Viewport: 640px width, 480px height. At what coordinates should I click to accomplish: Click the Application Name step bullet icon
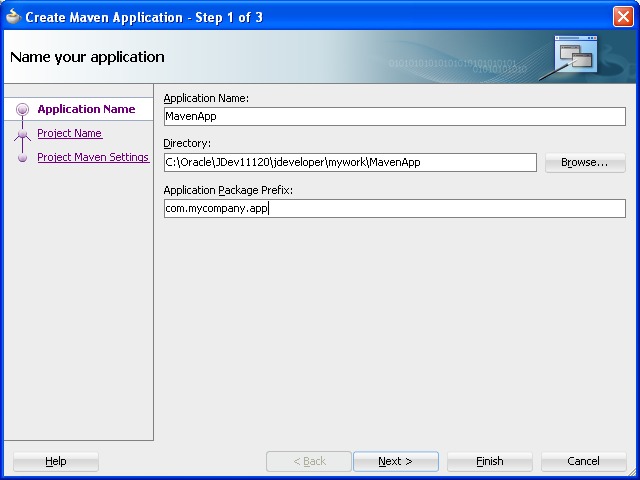pos(22,109)
